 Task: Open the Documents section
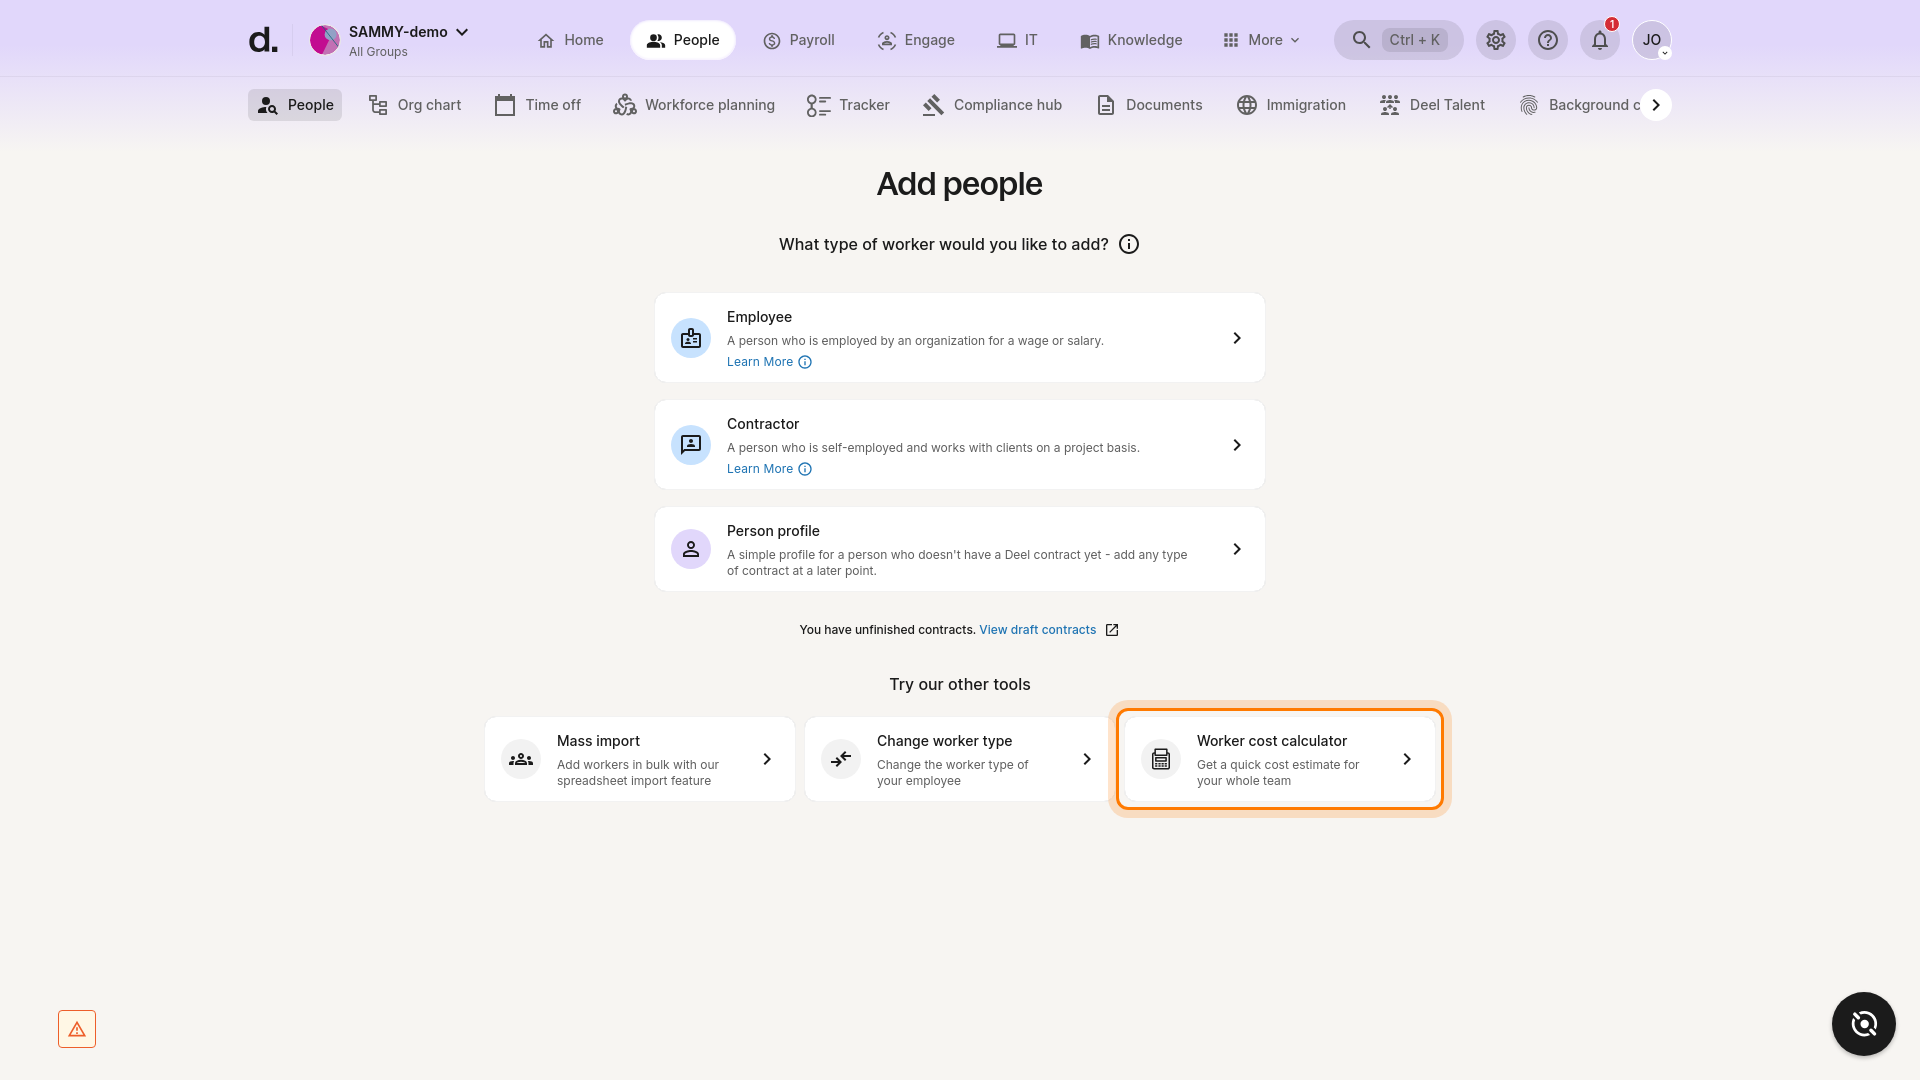(1149, 104)
